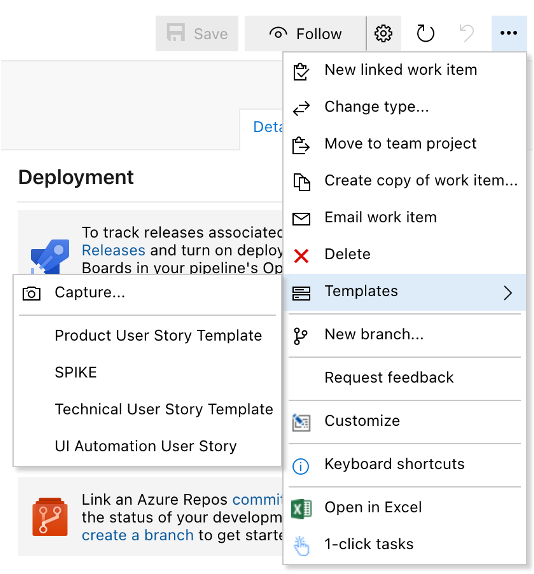This screenshot has width=534, height=574.
Task: Expand the Templates submenu chevron
Action: (x=508, y=293)
